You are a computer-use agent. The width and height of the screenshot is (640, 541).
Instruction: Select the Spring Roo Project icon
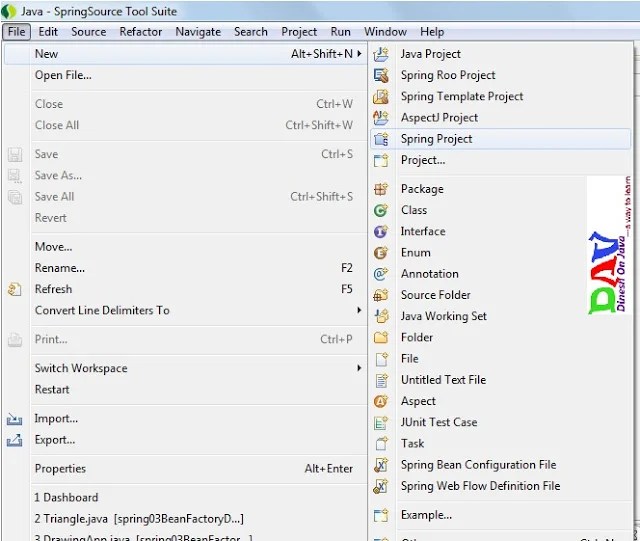(x=381, y=75)
